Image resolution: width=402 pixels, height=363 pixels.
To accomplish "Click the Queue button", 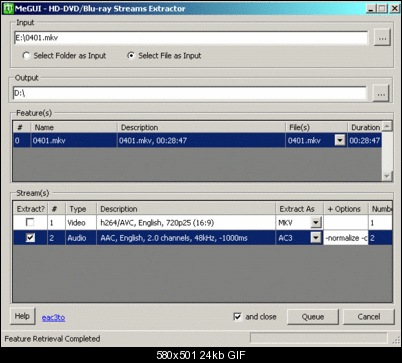I will coord(313,317).
